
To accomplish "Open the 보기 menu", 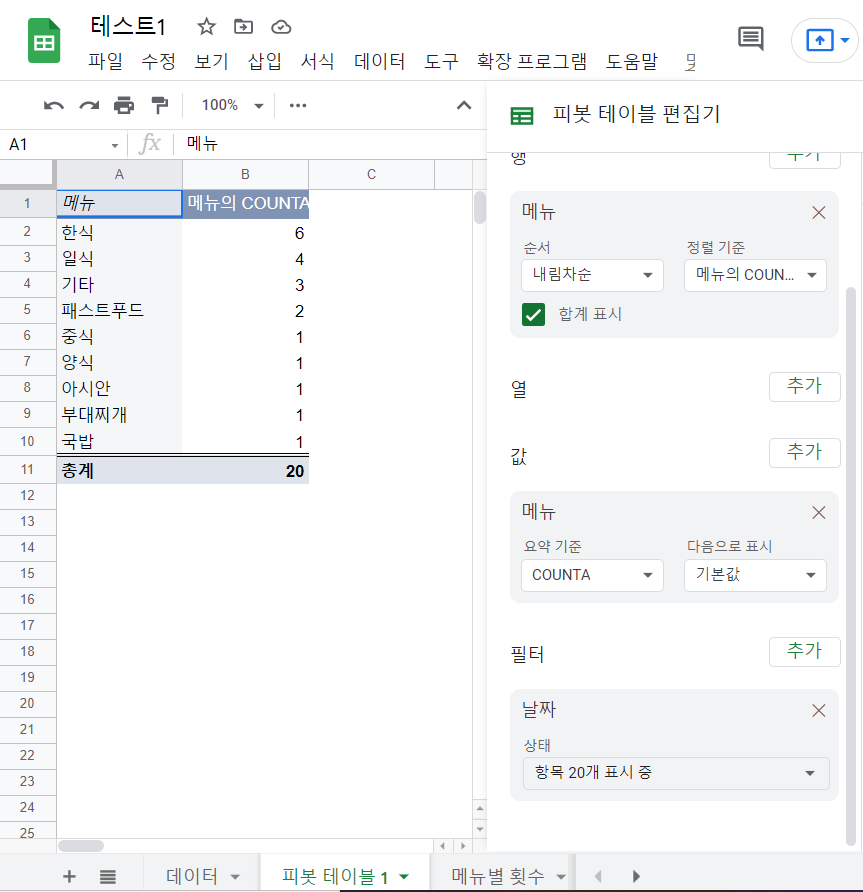I will tap(211, 61).
